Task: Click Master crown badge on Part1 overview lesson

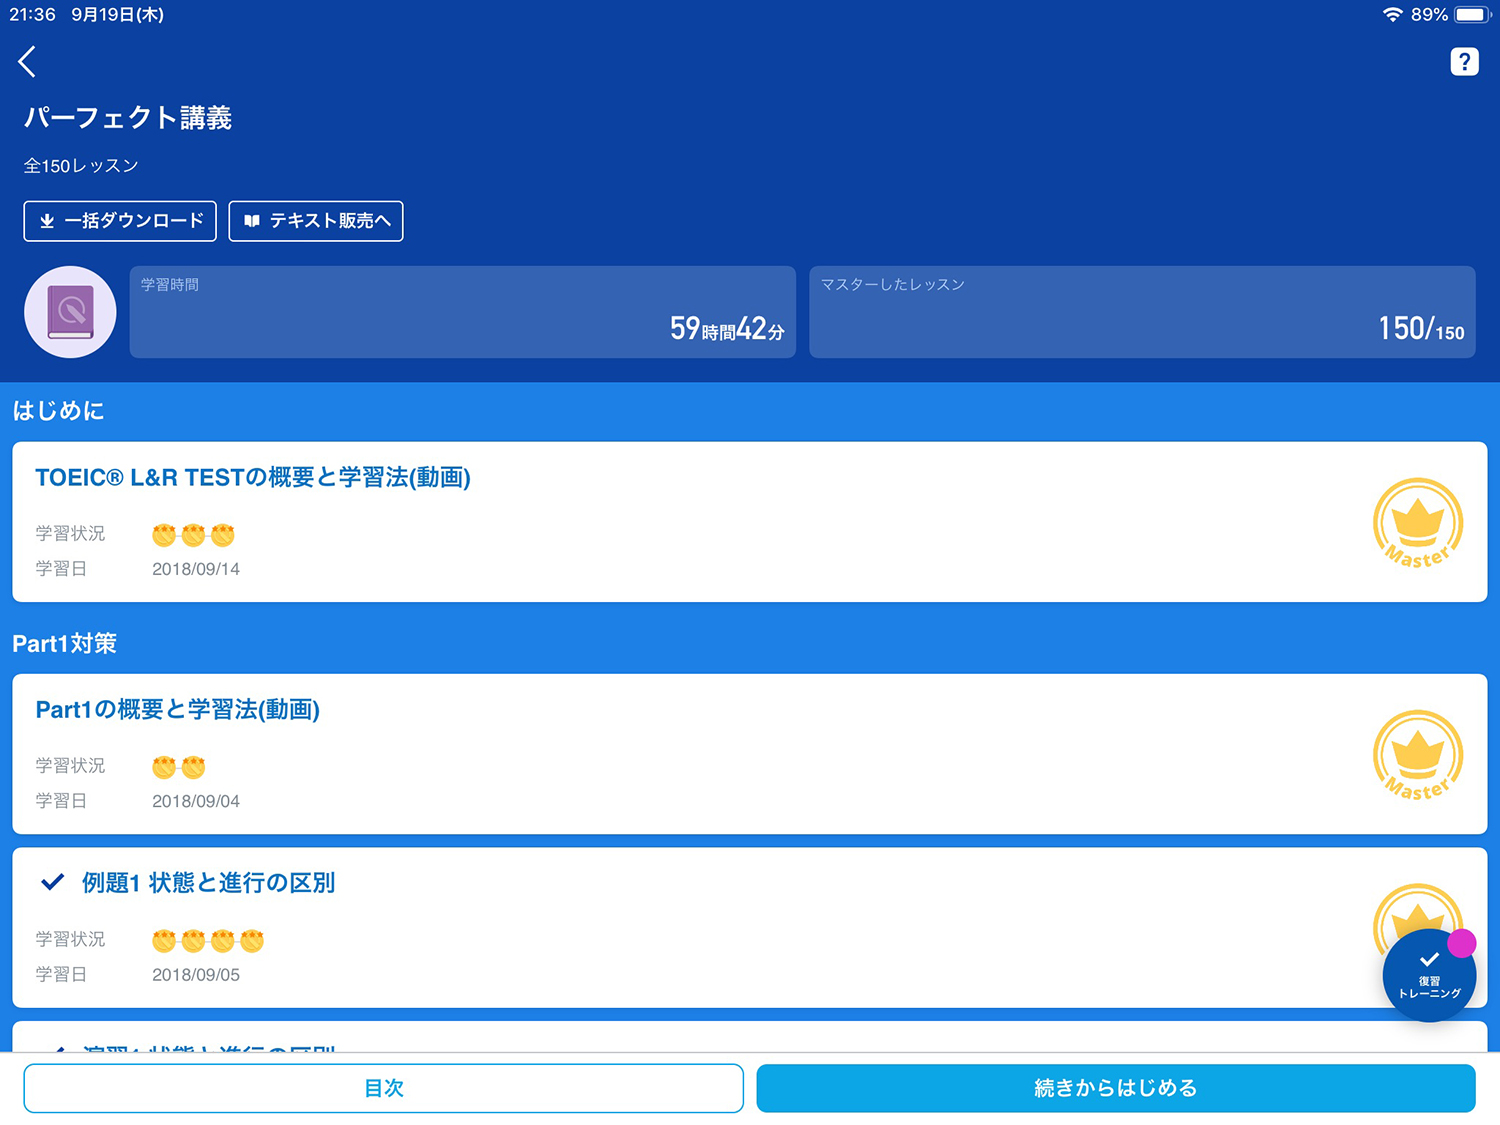Action: [x=1417, y=755]
